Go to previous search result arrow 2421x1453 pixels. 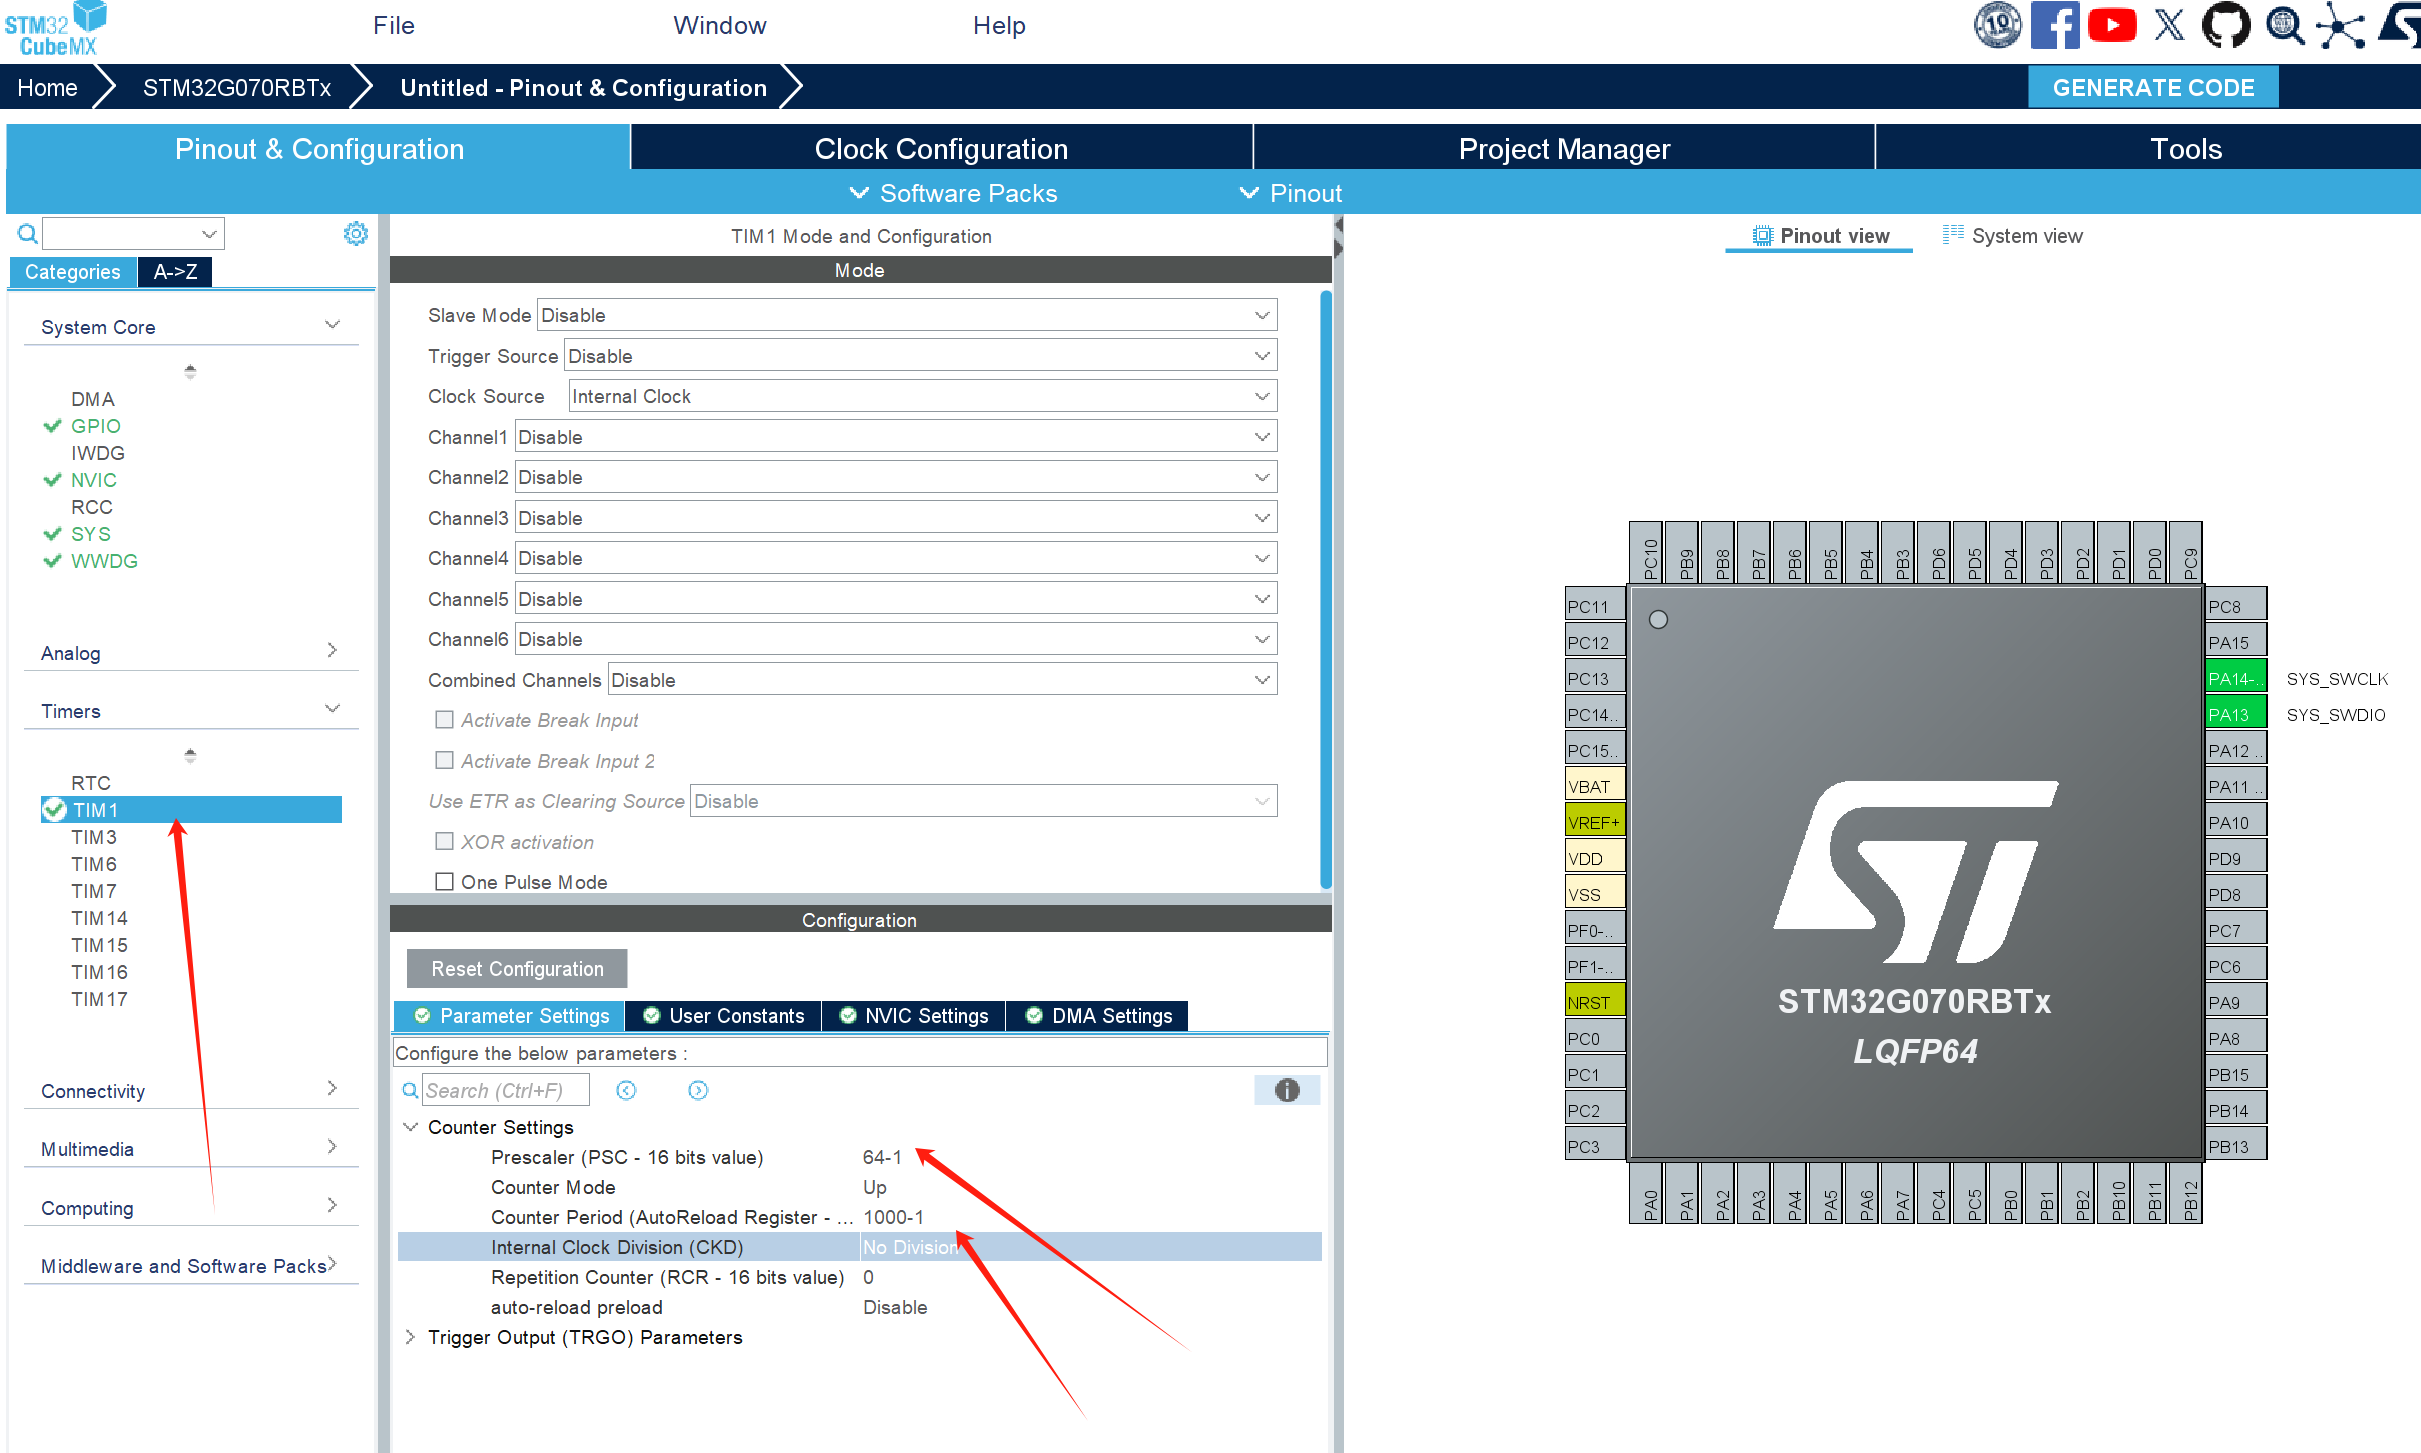tap(626, 1090)
